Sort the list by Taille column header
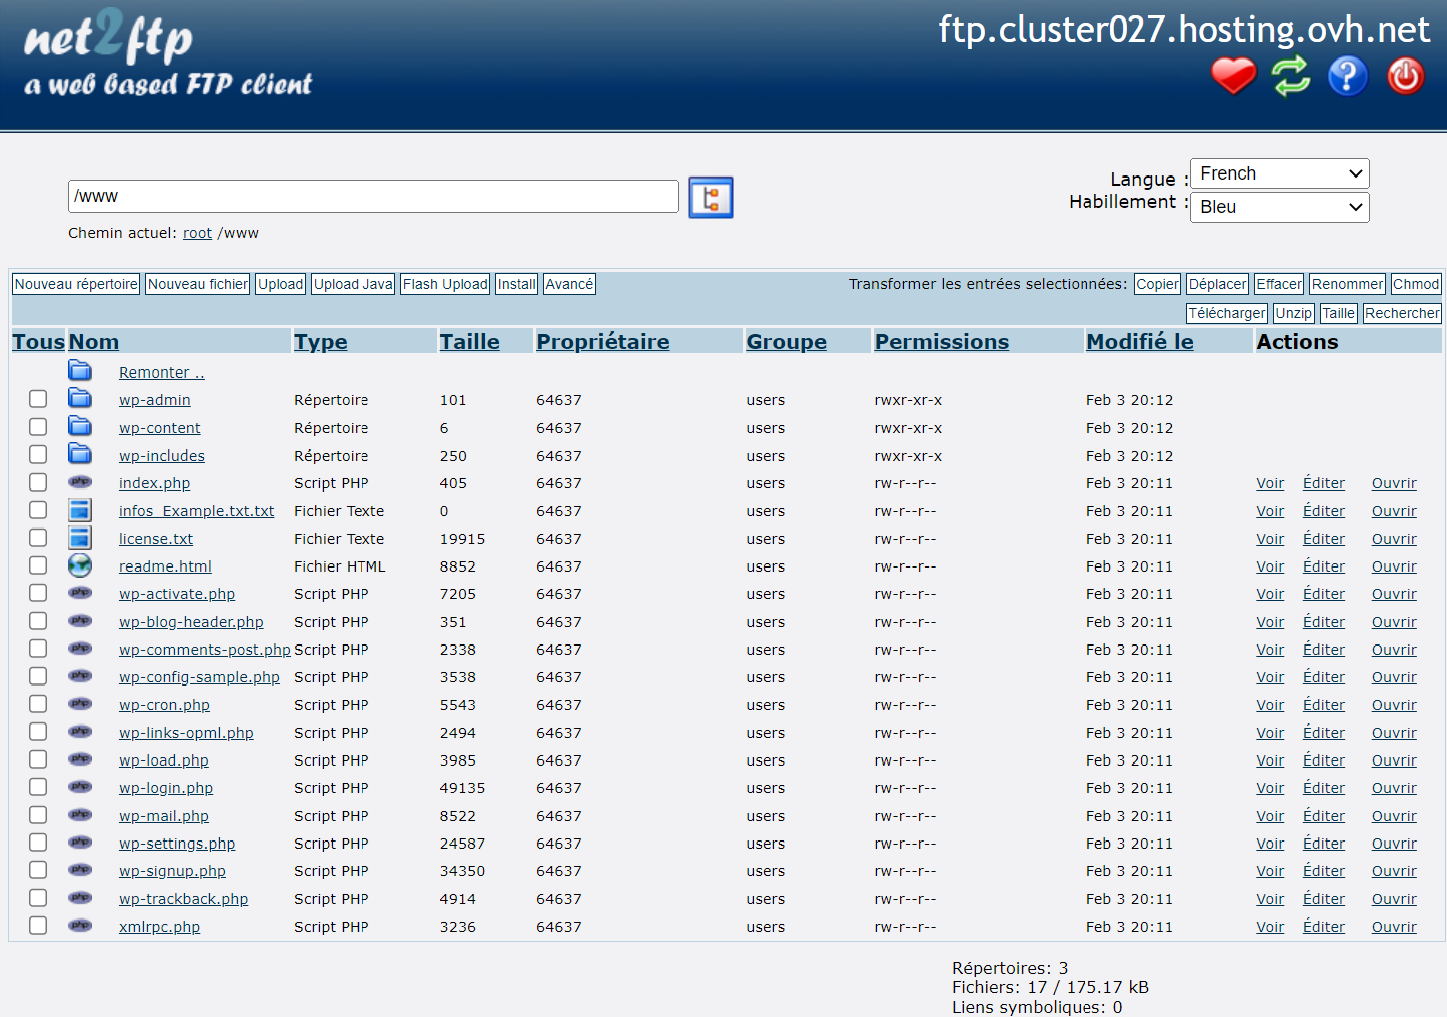1447x1017 pixels. click(x=469, y=342)
